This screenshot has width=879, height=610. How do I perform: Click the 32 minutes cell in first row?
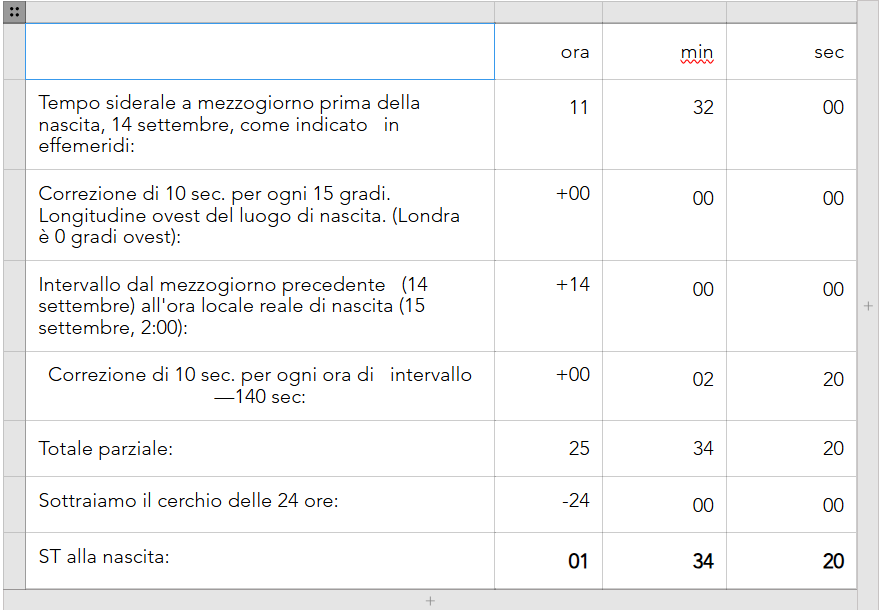664,124
